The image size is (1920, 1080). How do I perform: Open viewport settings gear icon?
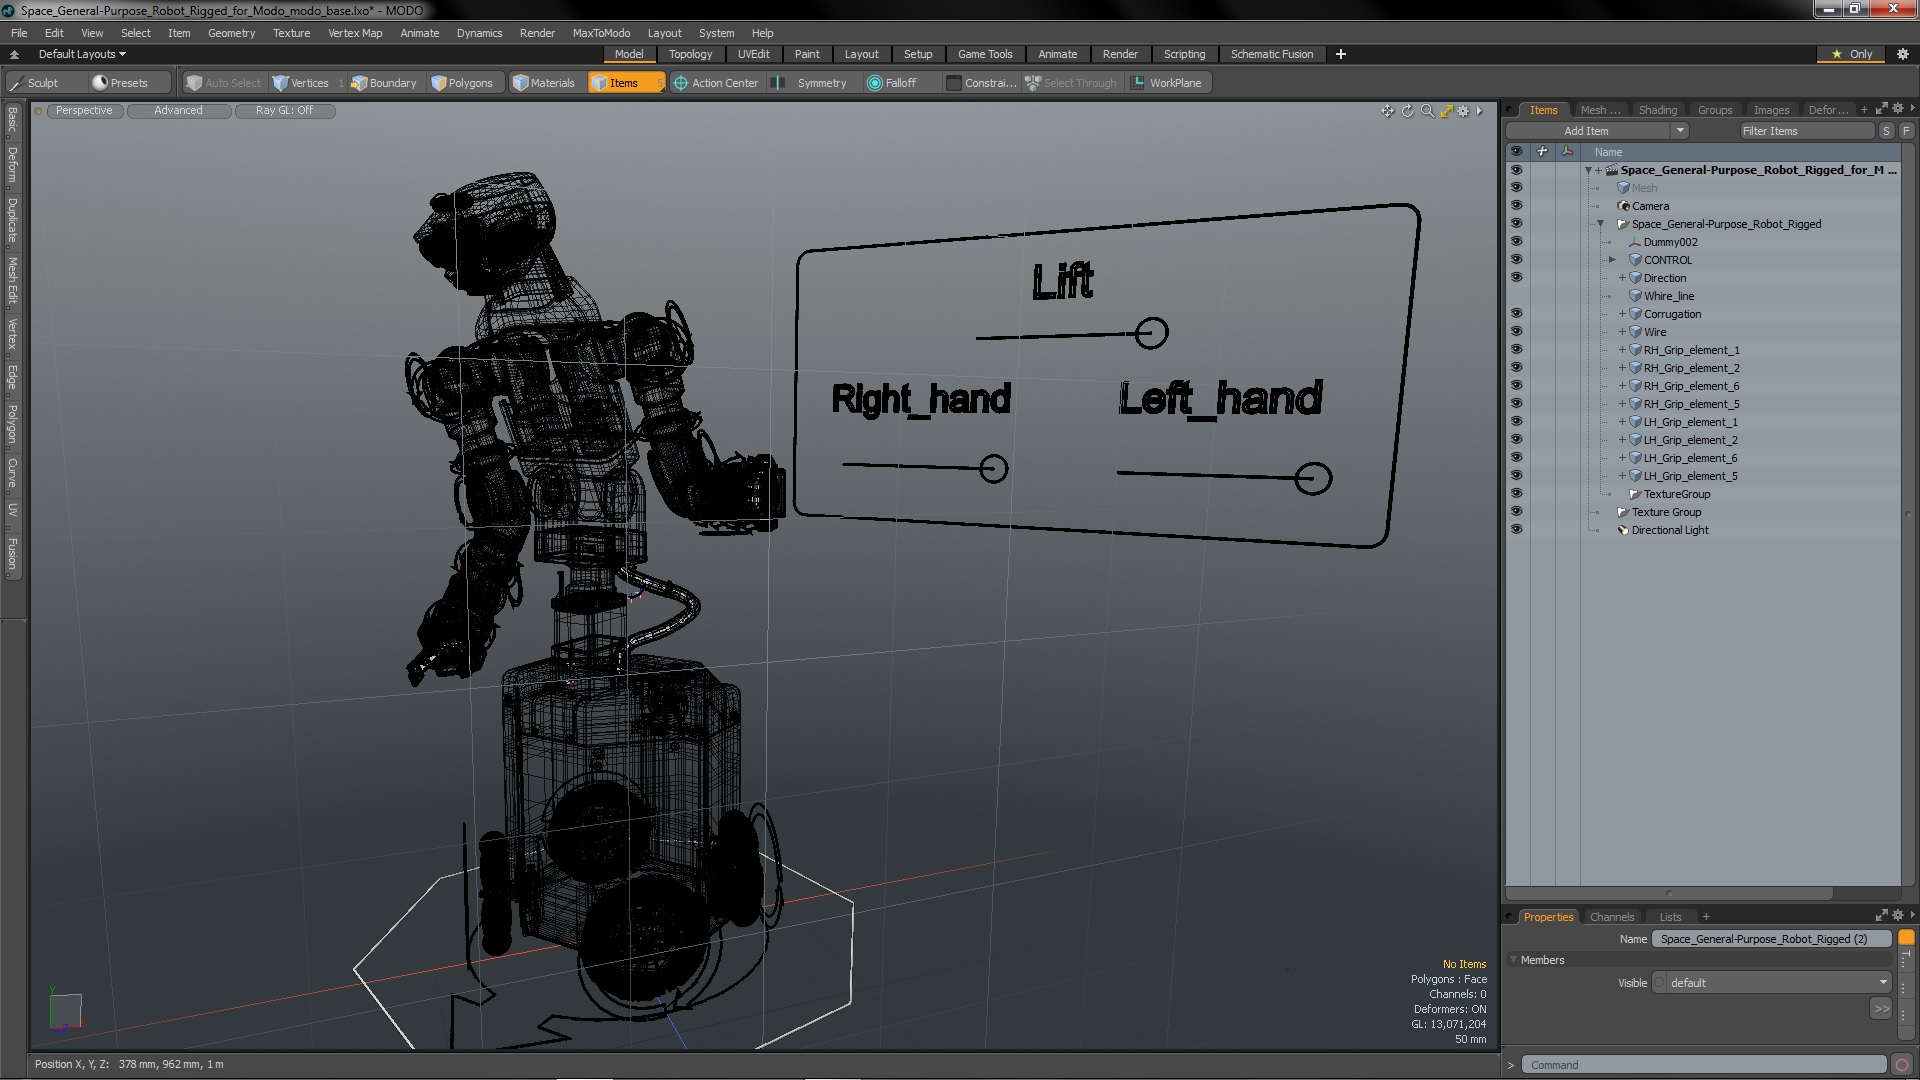pyautogui.click(x=1464, y=111)
